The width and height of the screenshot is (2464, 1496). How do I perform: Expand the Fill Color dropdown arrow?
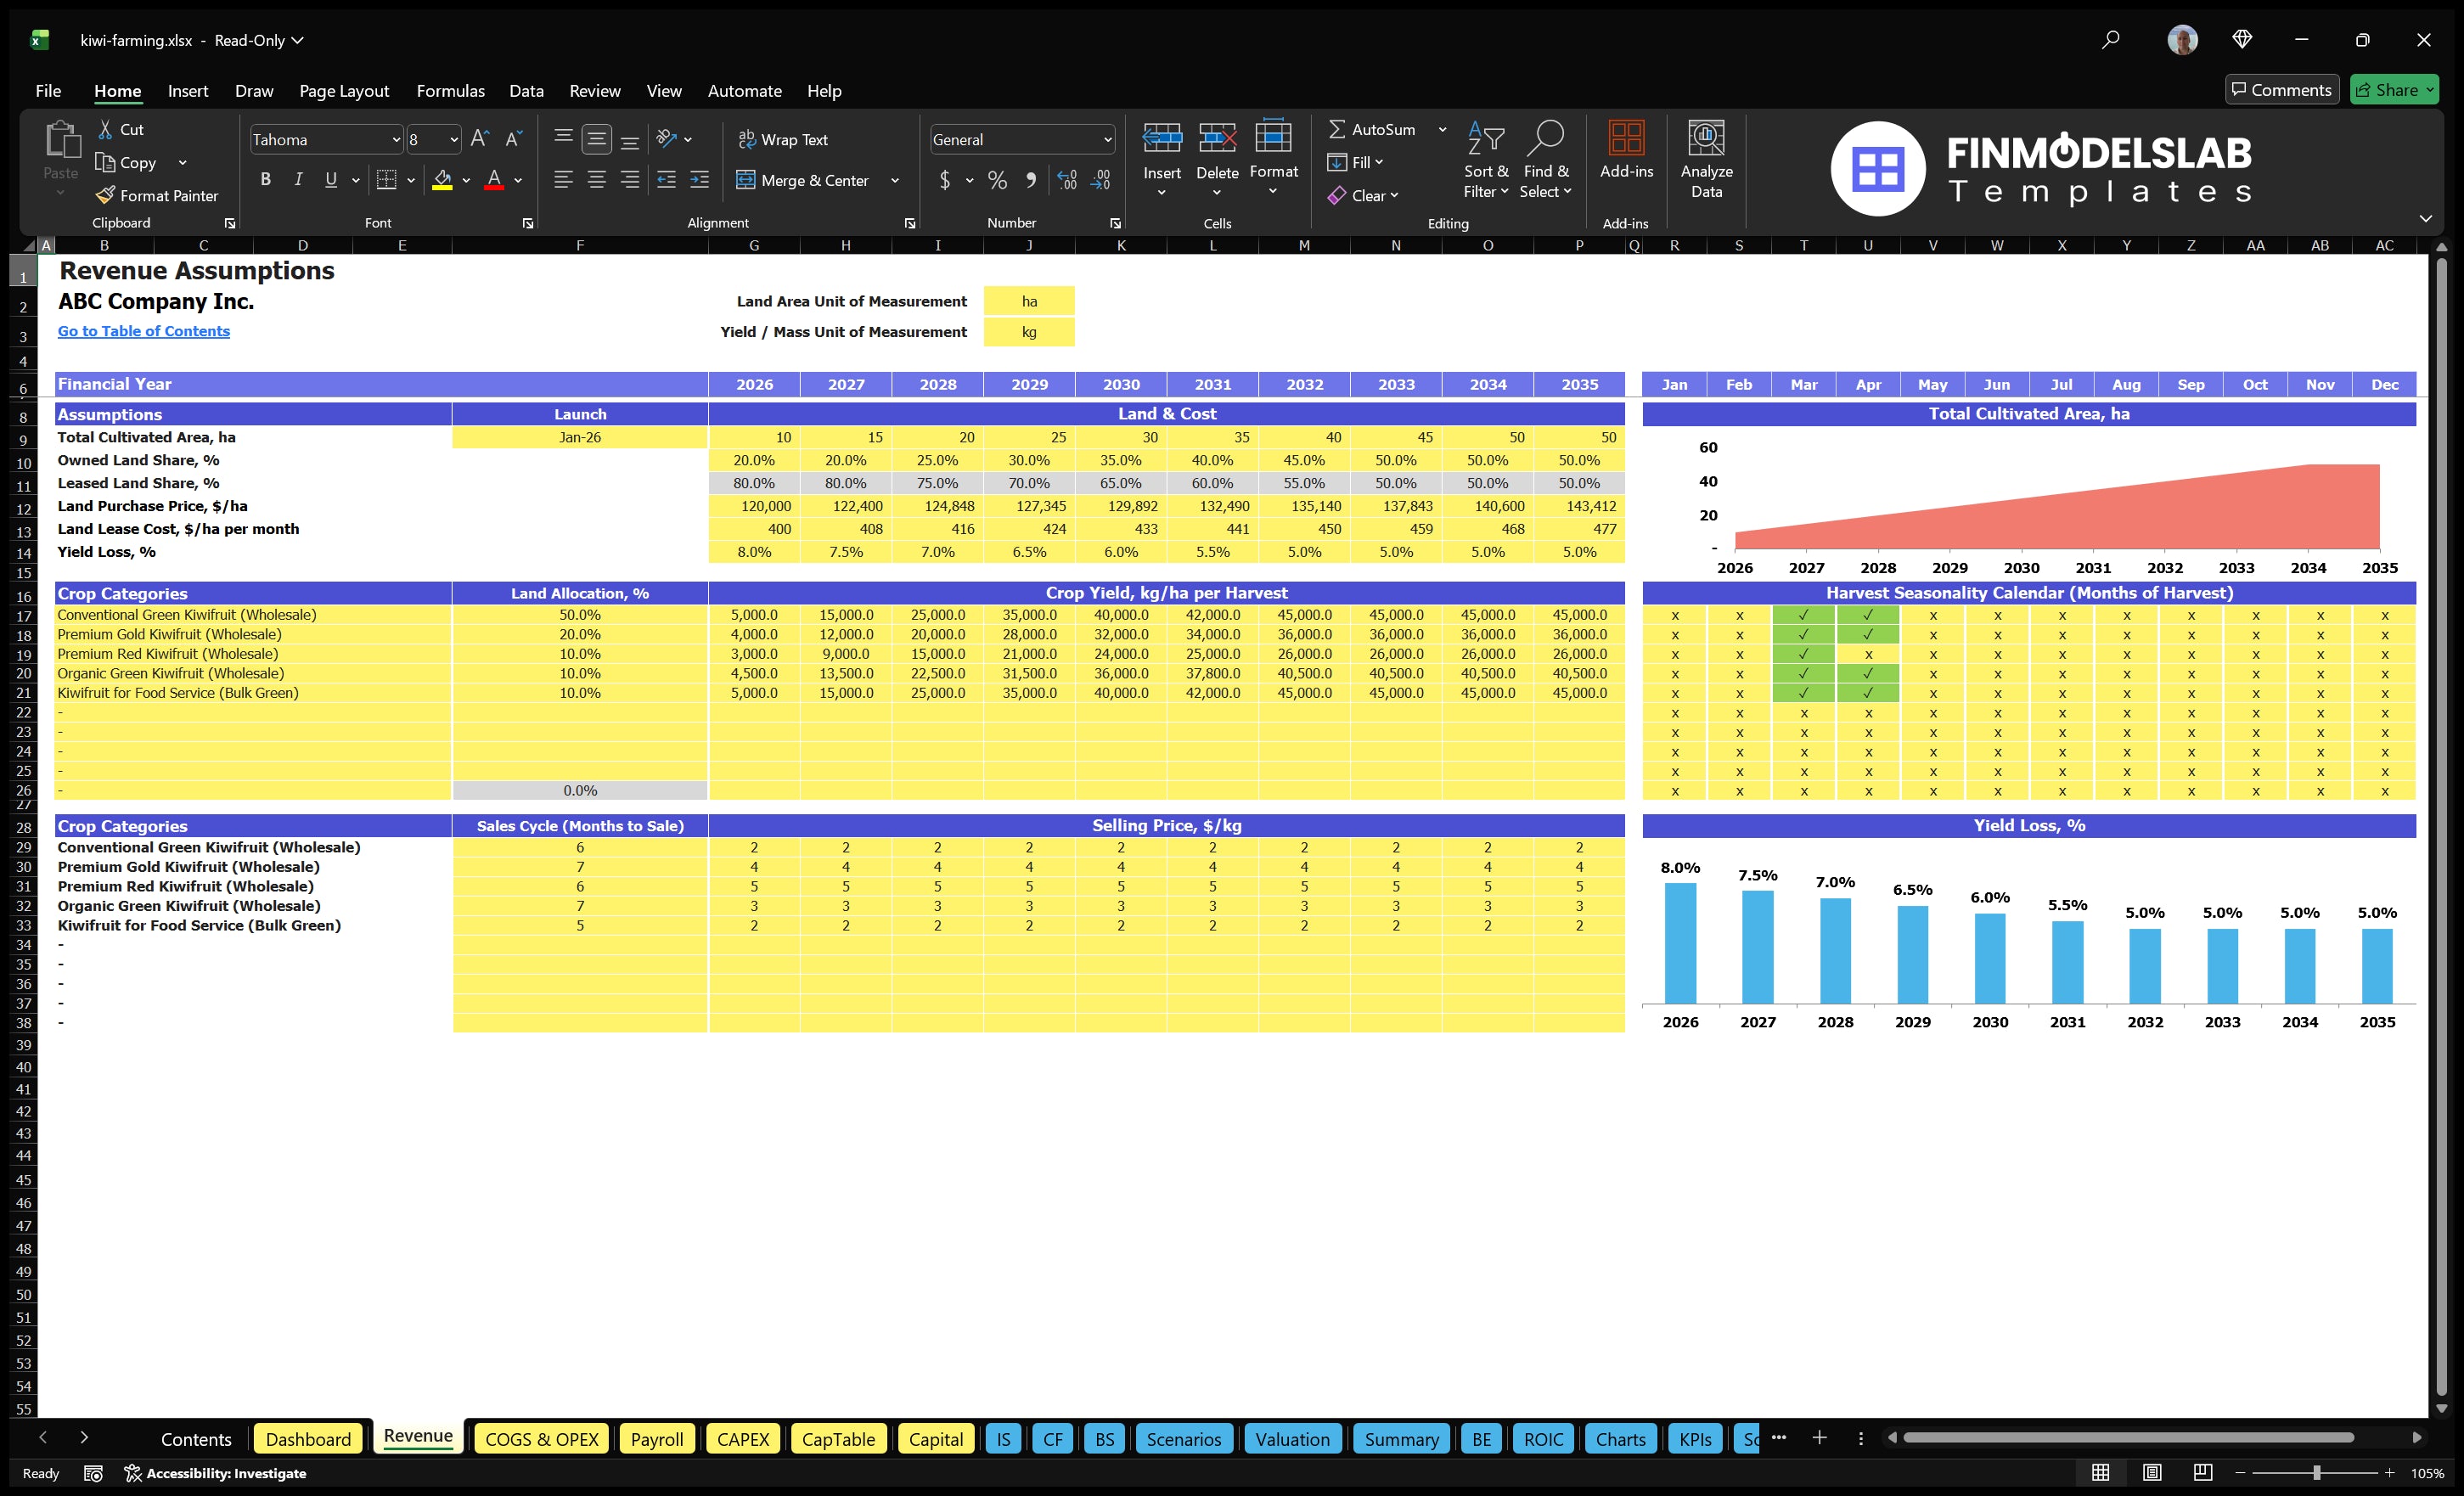tap(465, 181)
